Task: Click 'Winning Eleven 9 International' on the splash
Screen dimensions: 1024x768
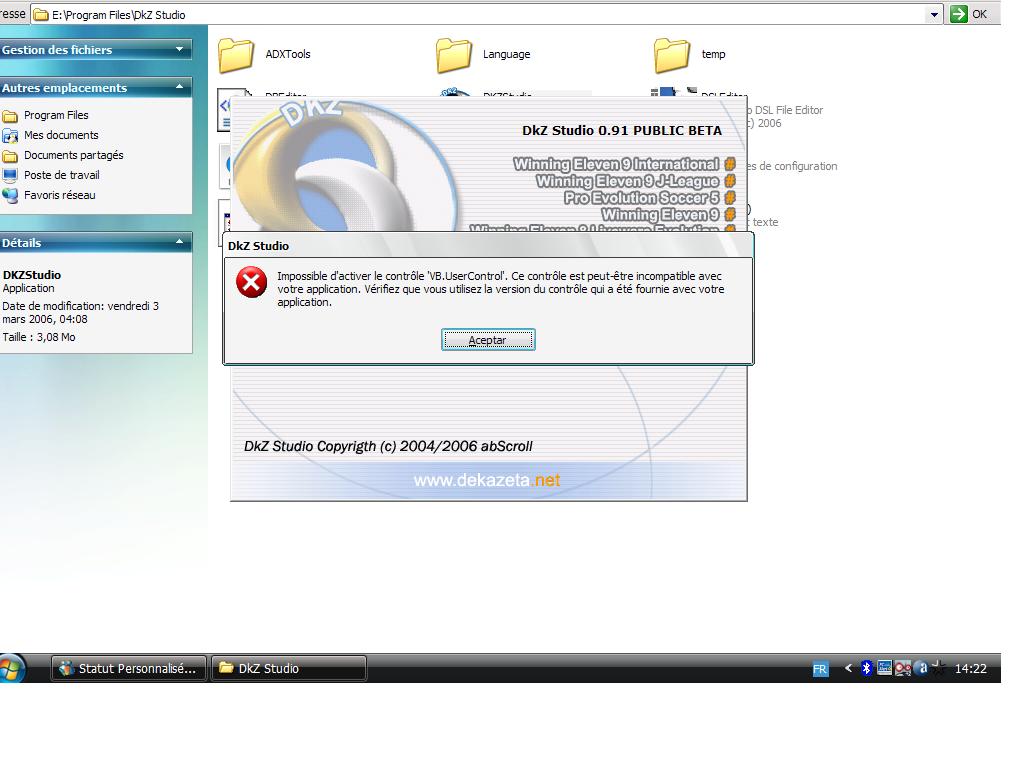Action: click(x=616, y=164)
